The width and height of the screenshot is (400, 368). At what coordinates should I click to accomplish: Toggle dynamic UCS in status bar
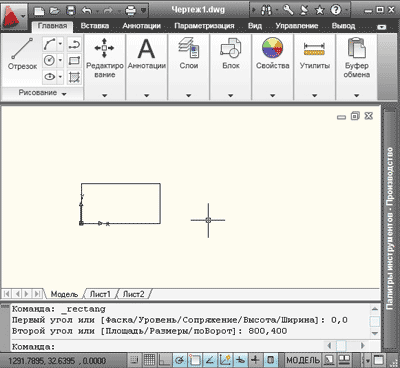coord(225,360)
